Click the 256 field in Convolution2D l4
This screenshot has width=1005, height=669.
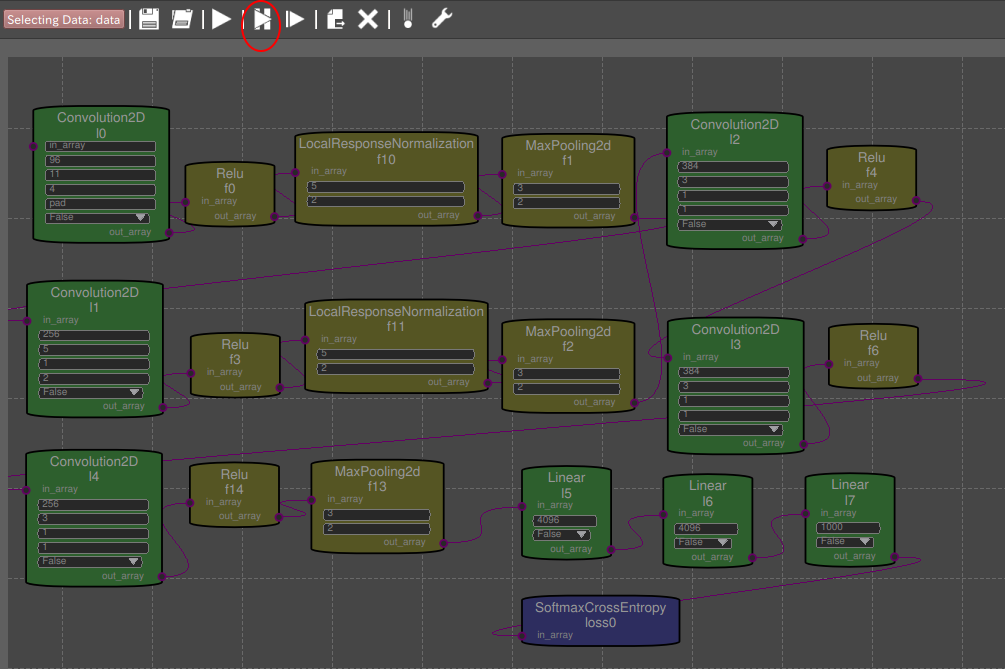[94, 504]
